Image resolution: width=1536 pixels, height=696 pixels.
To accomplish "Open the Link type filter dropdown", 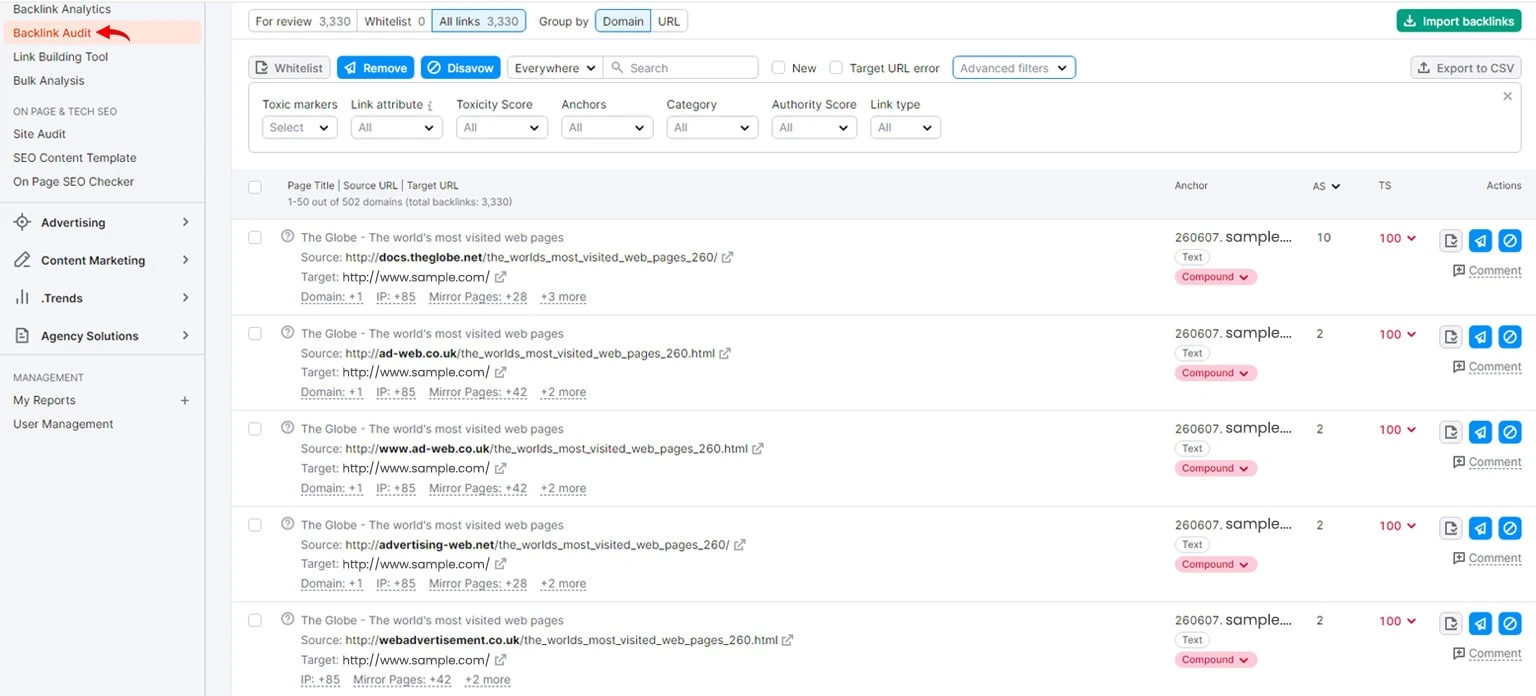I will 906,127.
